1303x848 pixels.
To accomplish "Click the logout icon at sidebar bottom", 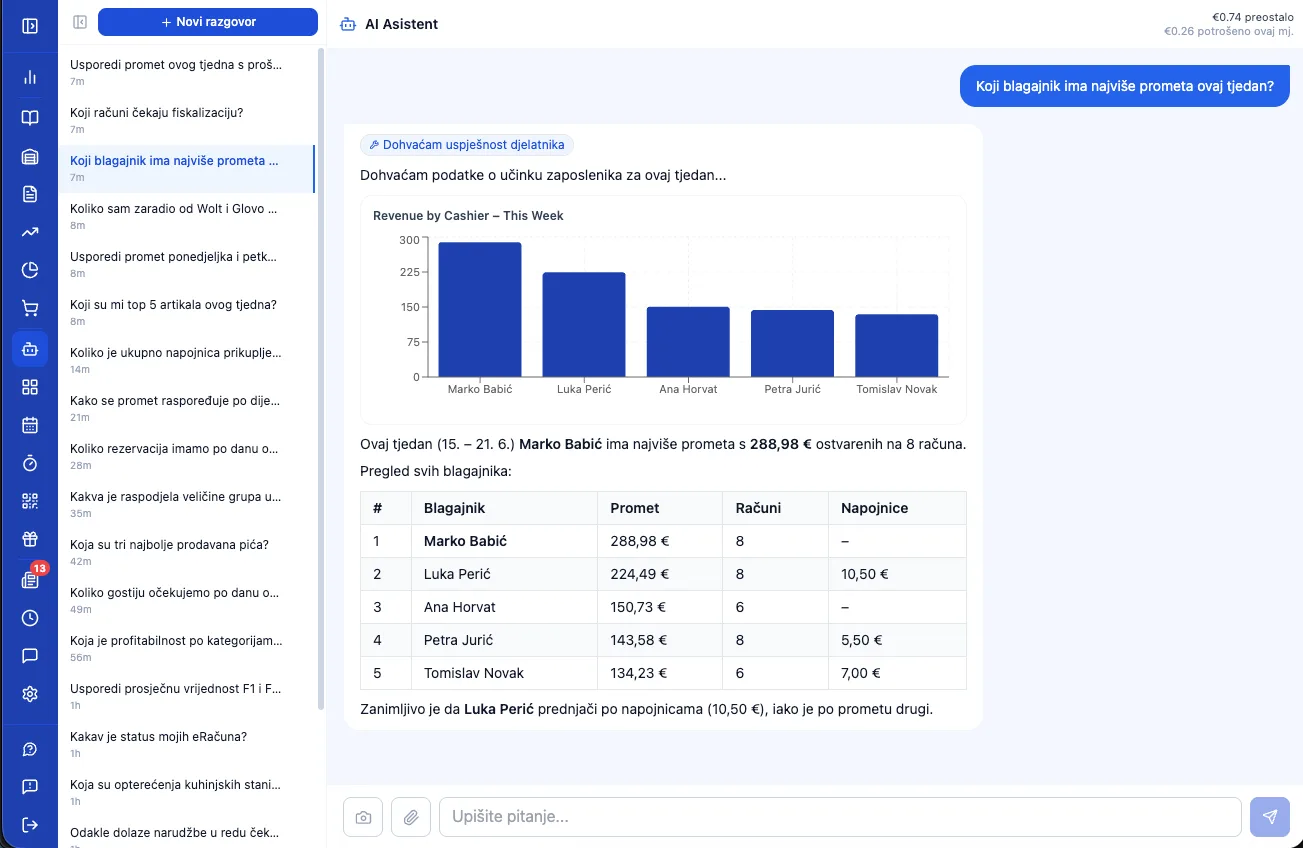I will click(x=30, y=825).
